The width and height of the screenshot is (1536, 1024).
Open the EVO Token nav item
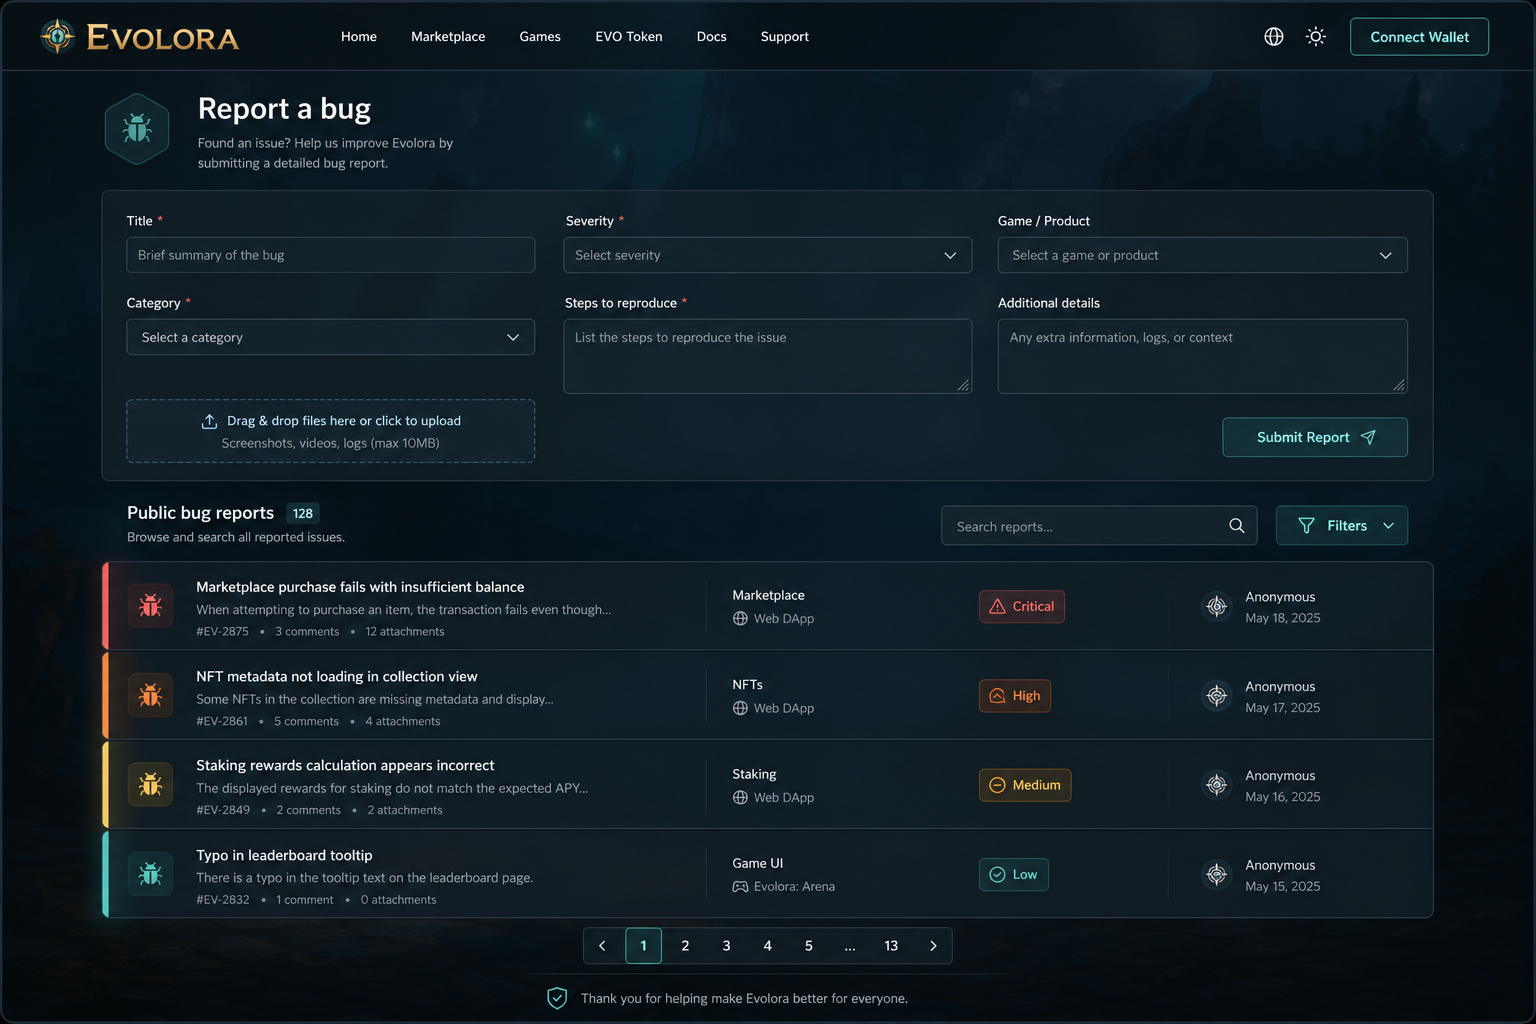click(x=629, y=36)
